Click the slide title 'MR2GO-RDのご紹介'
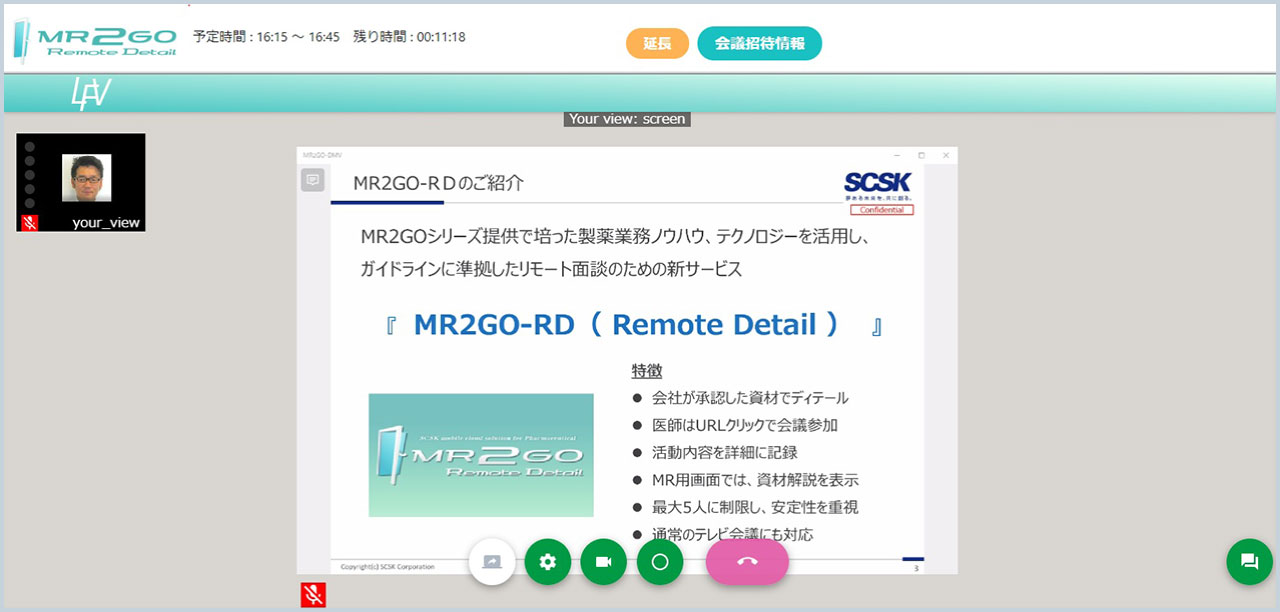The height and width of the screenshot is (612, 1280). pyautogui.click(x=438, y=183)
